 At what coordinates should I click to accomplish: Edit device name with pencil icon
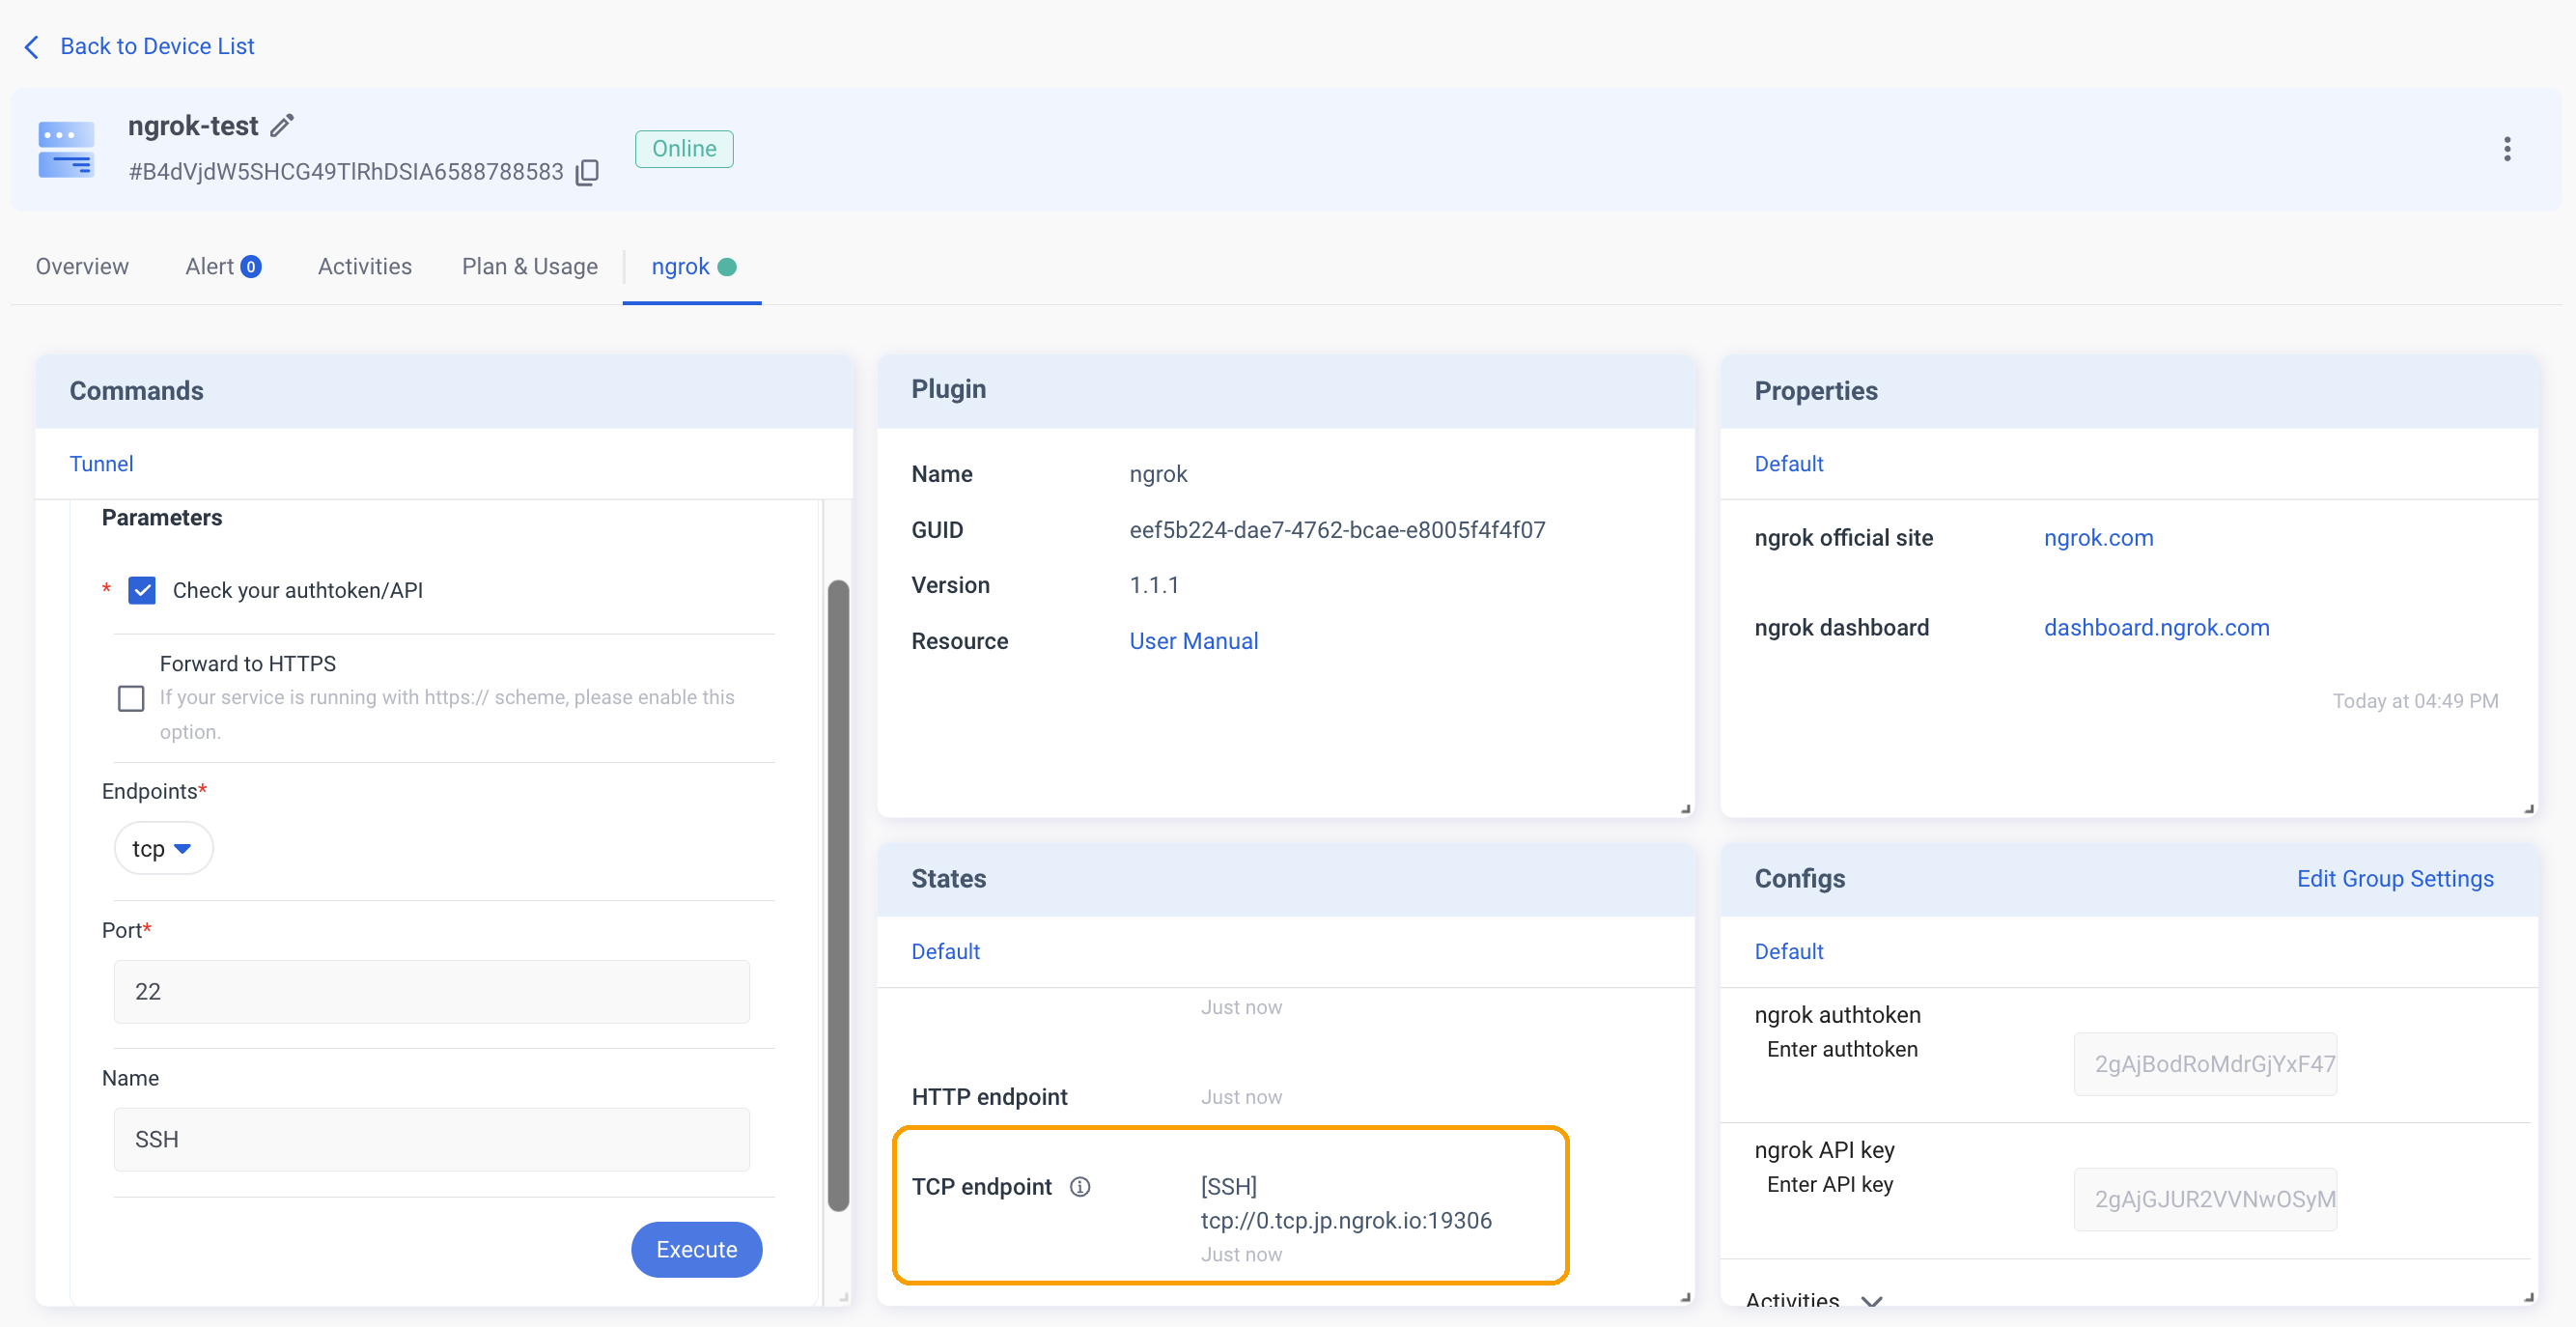click(x=283, y=125)
